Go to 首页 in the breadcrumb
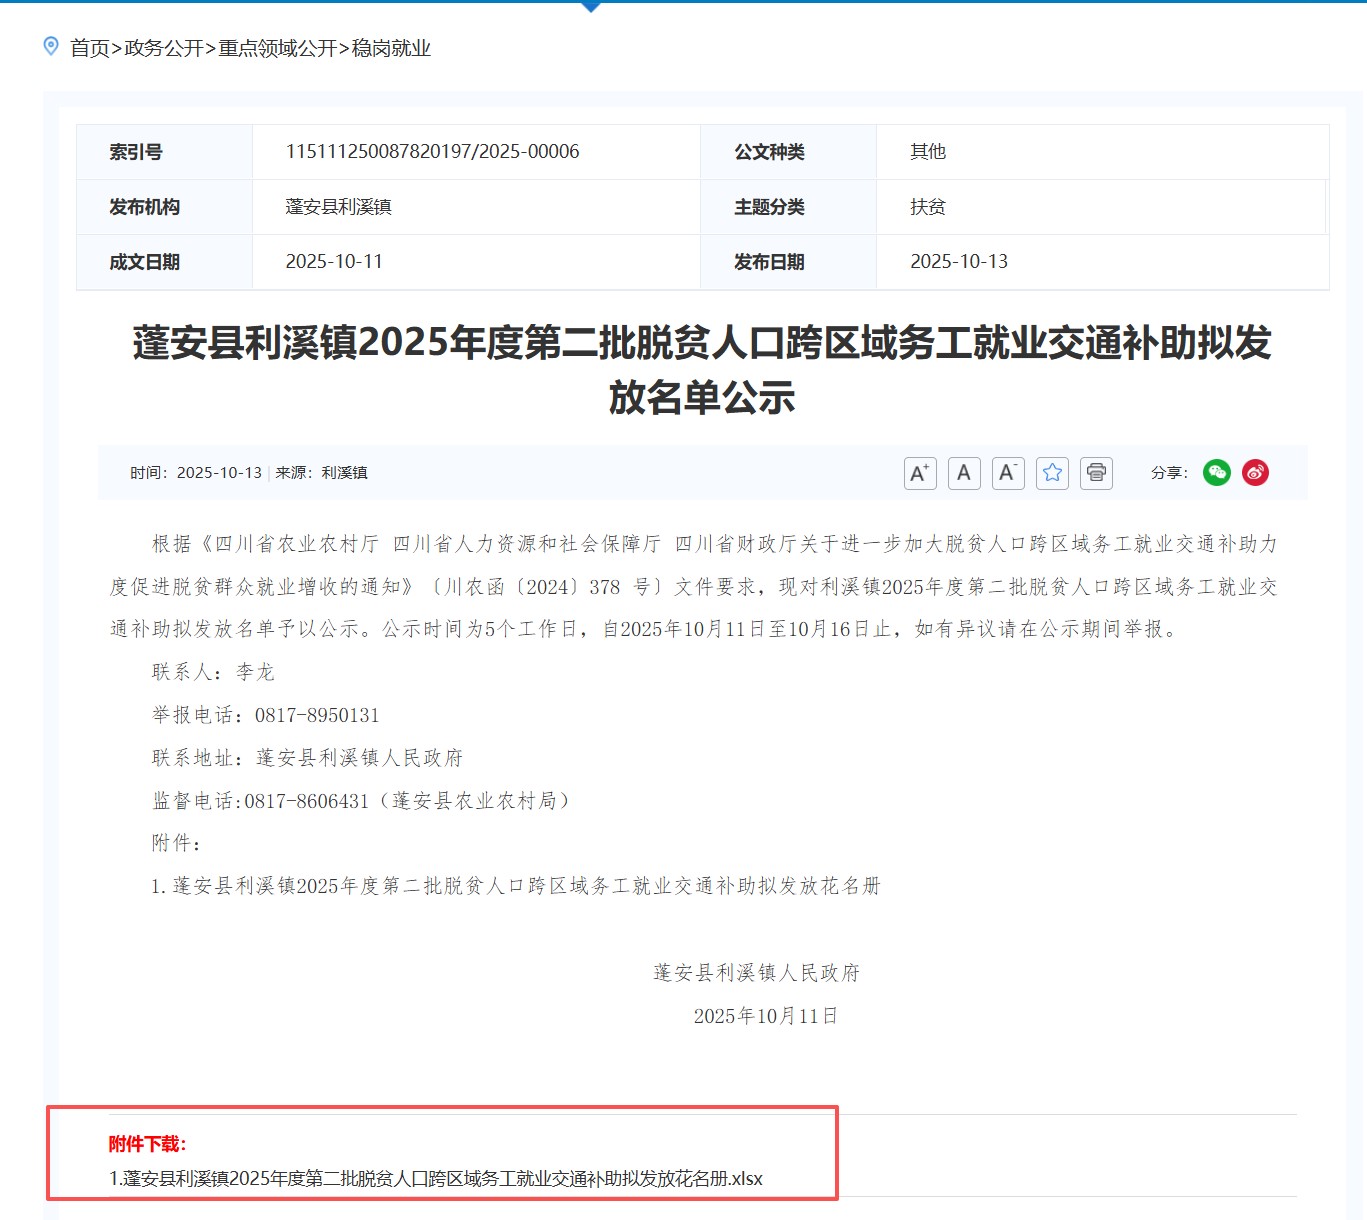The image size is (1367, 1220). coord(89,48)
